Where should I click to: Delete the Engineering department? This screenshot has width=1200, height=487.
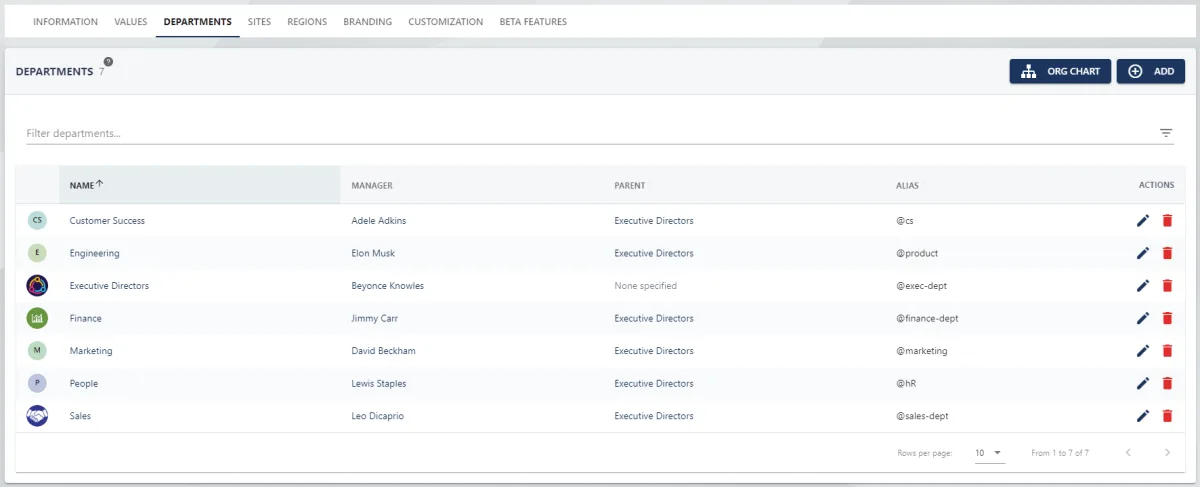(1166, 253)
